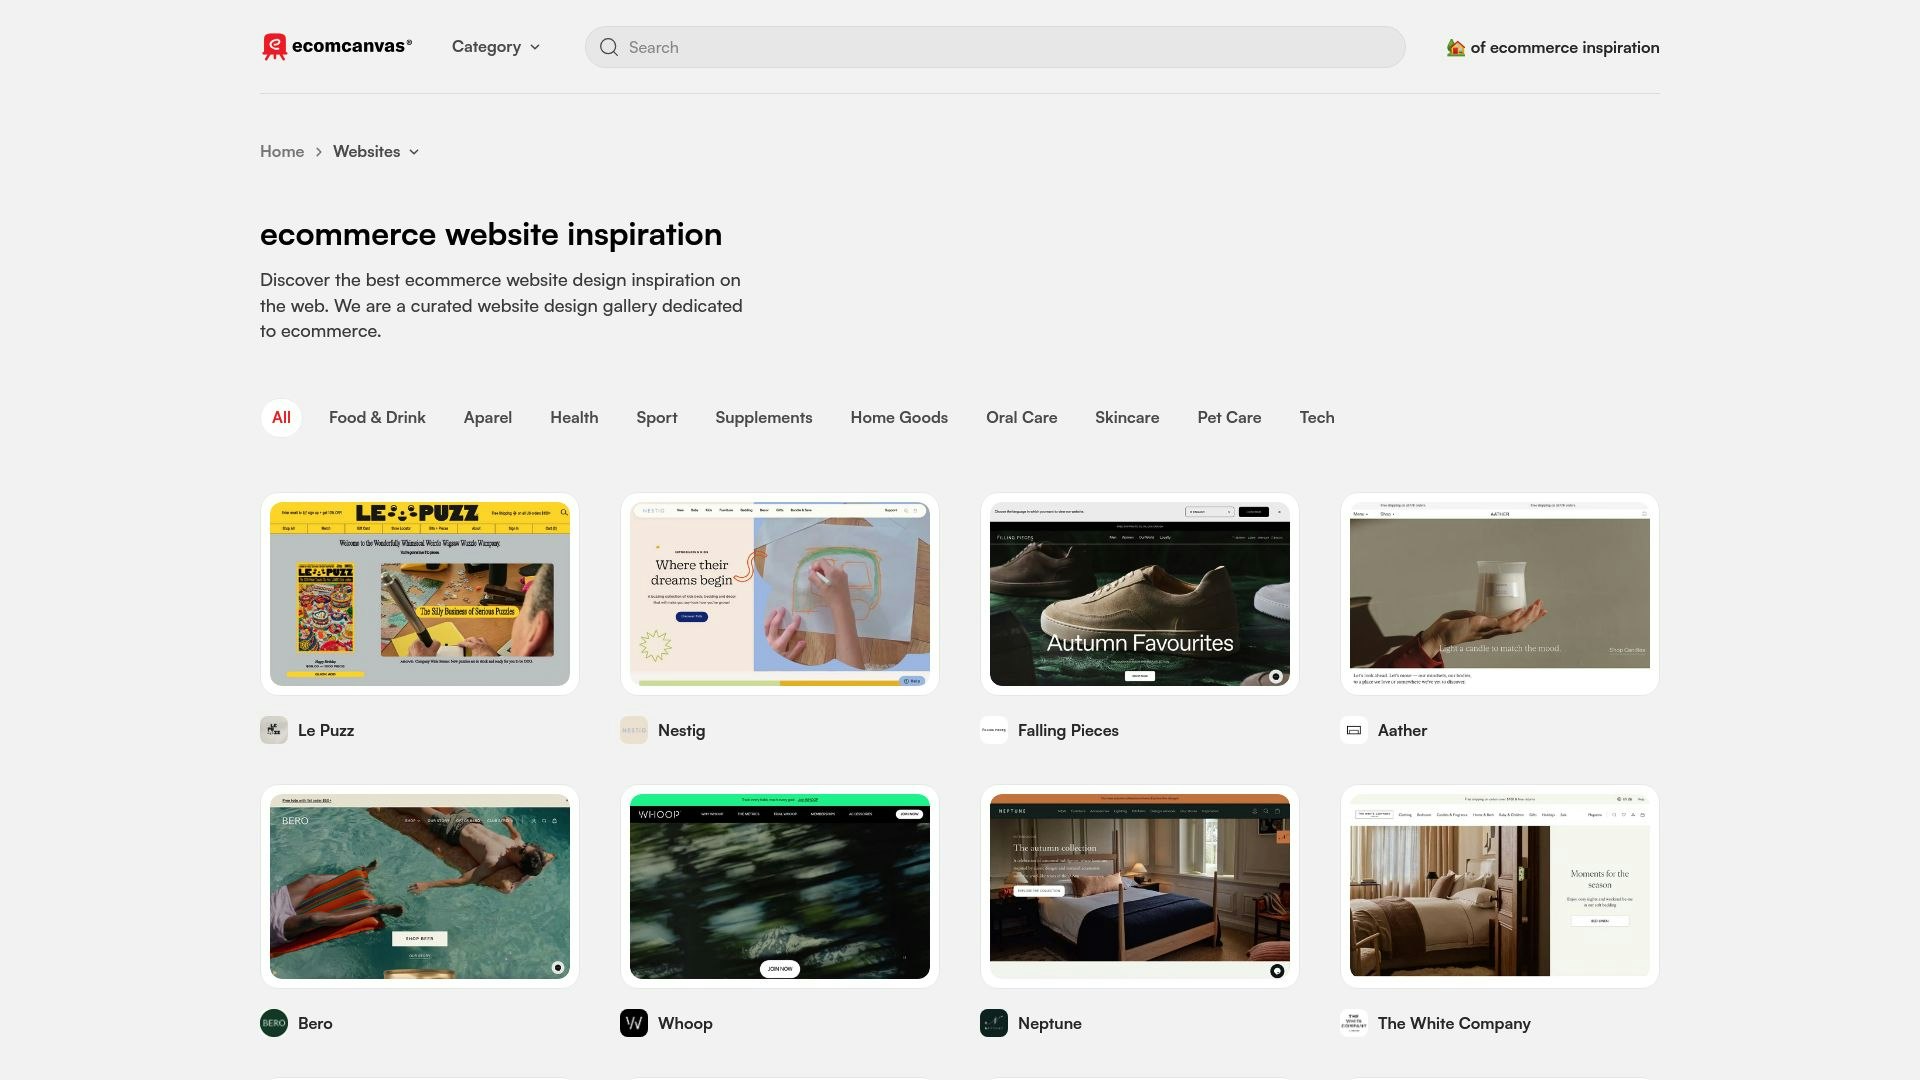Open the Falling Pieces title link

[1068, 730]
